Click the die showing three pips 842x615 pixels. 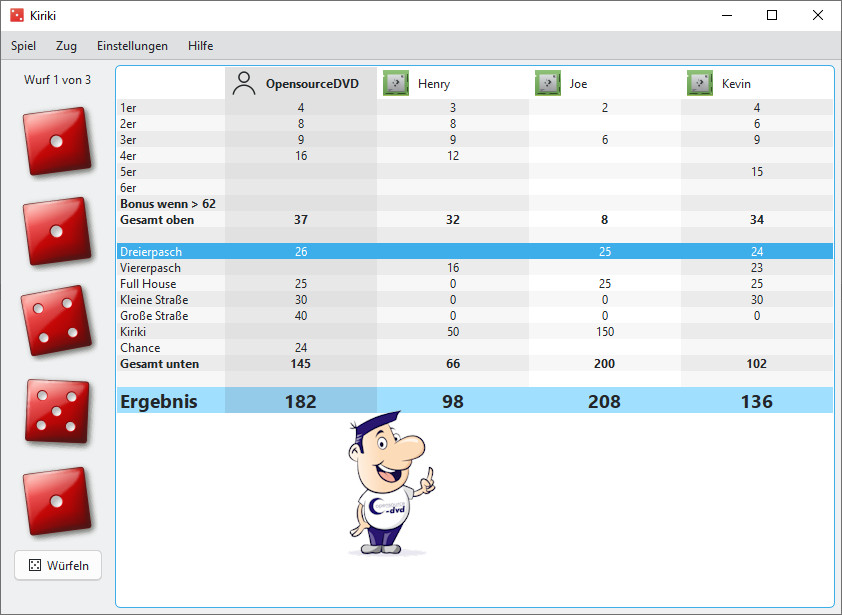point(56,321)
